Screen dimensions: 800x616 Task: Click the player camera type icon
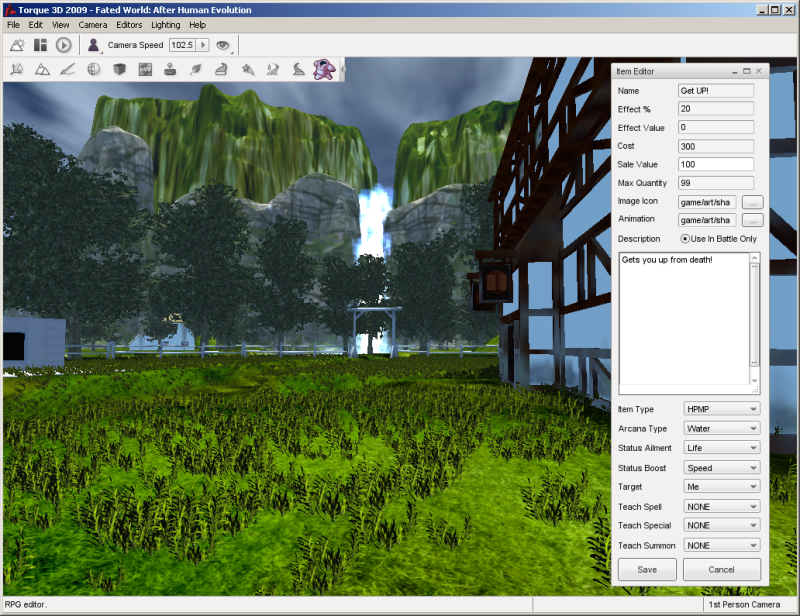94,45
